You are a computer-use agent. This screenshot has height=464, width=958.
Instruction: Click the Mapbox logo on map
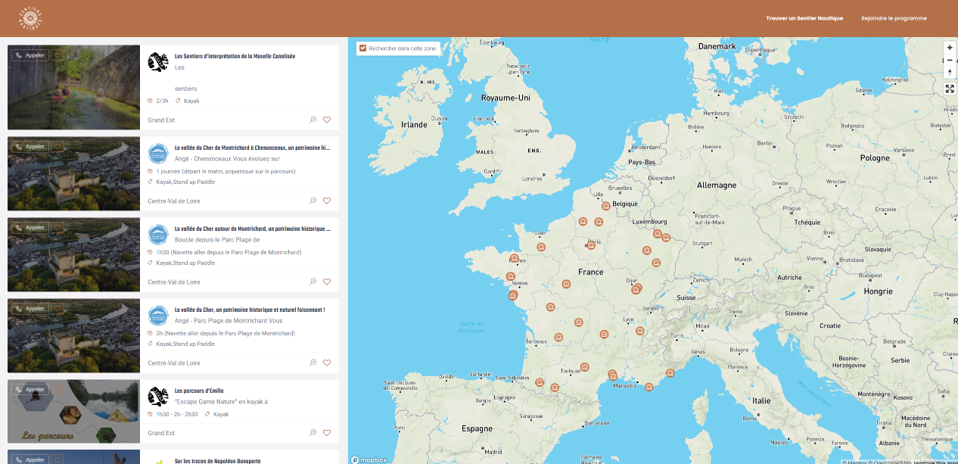370,459
